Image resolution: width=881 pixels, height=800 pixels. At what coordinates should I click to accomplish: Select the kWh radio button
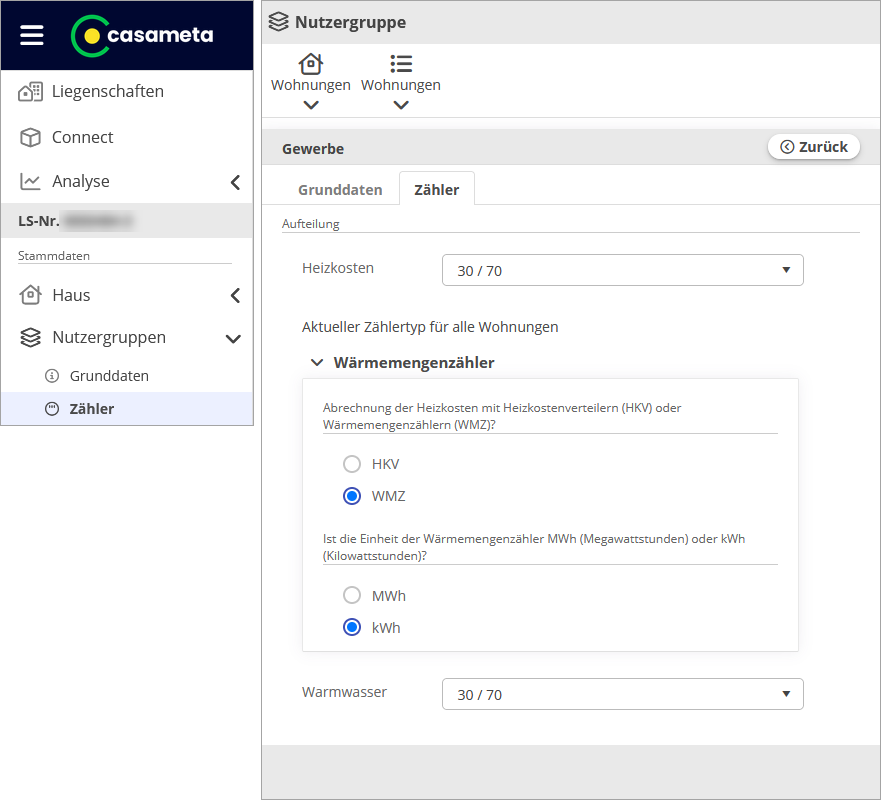click(x=352, y=628)
